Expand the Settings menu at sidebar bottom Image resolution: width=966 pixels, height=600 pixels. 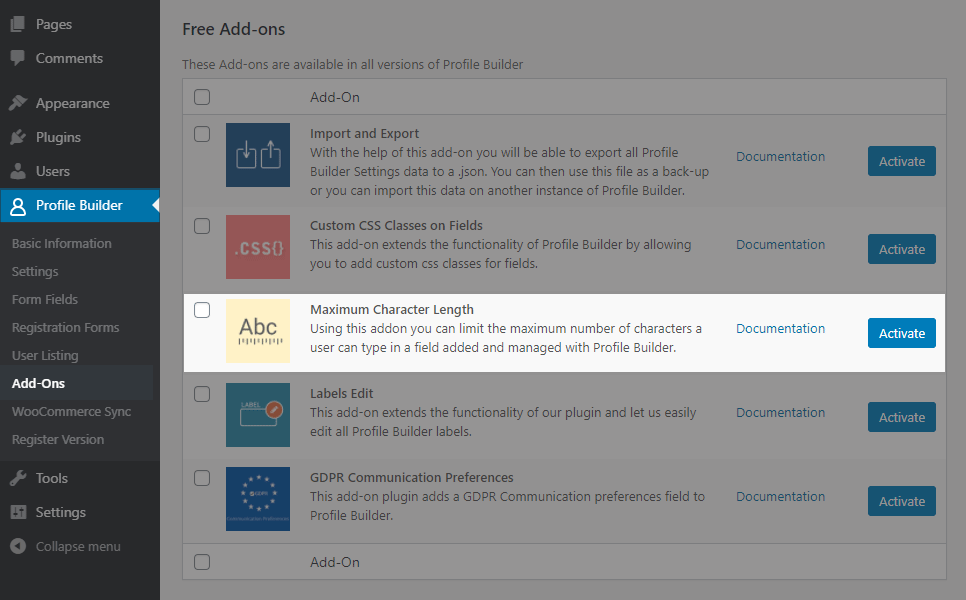pos(60,512)
